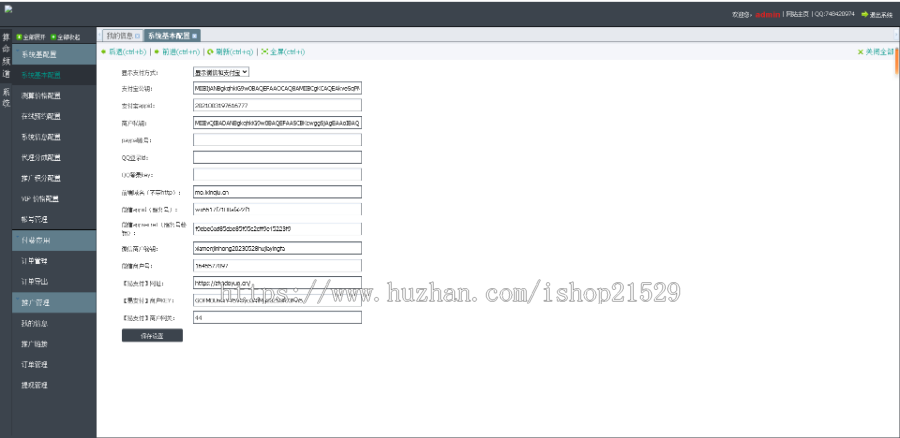Viewport: 900px width, 438px height.
Task: Open the 系统 vertical channel tab
Action: click(6, 98)
